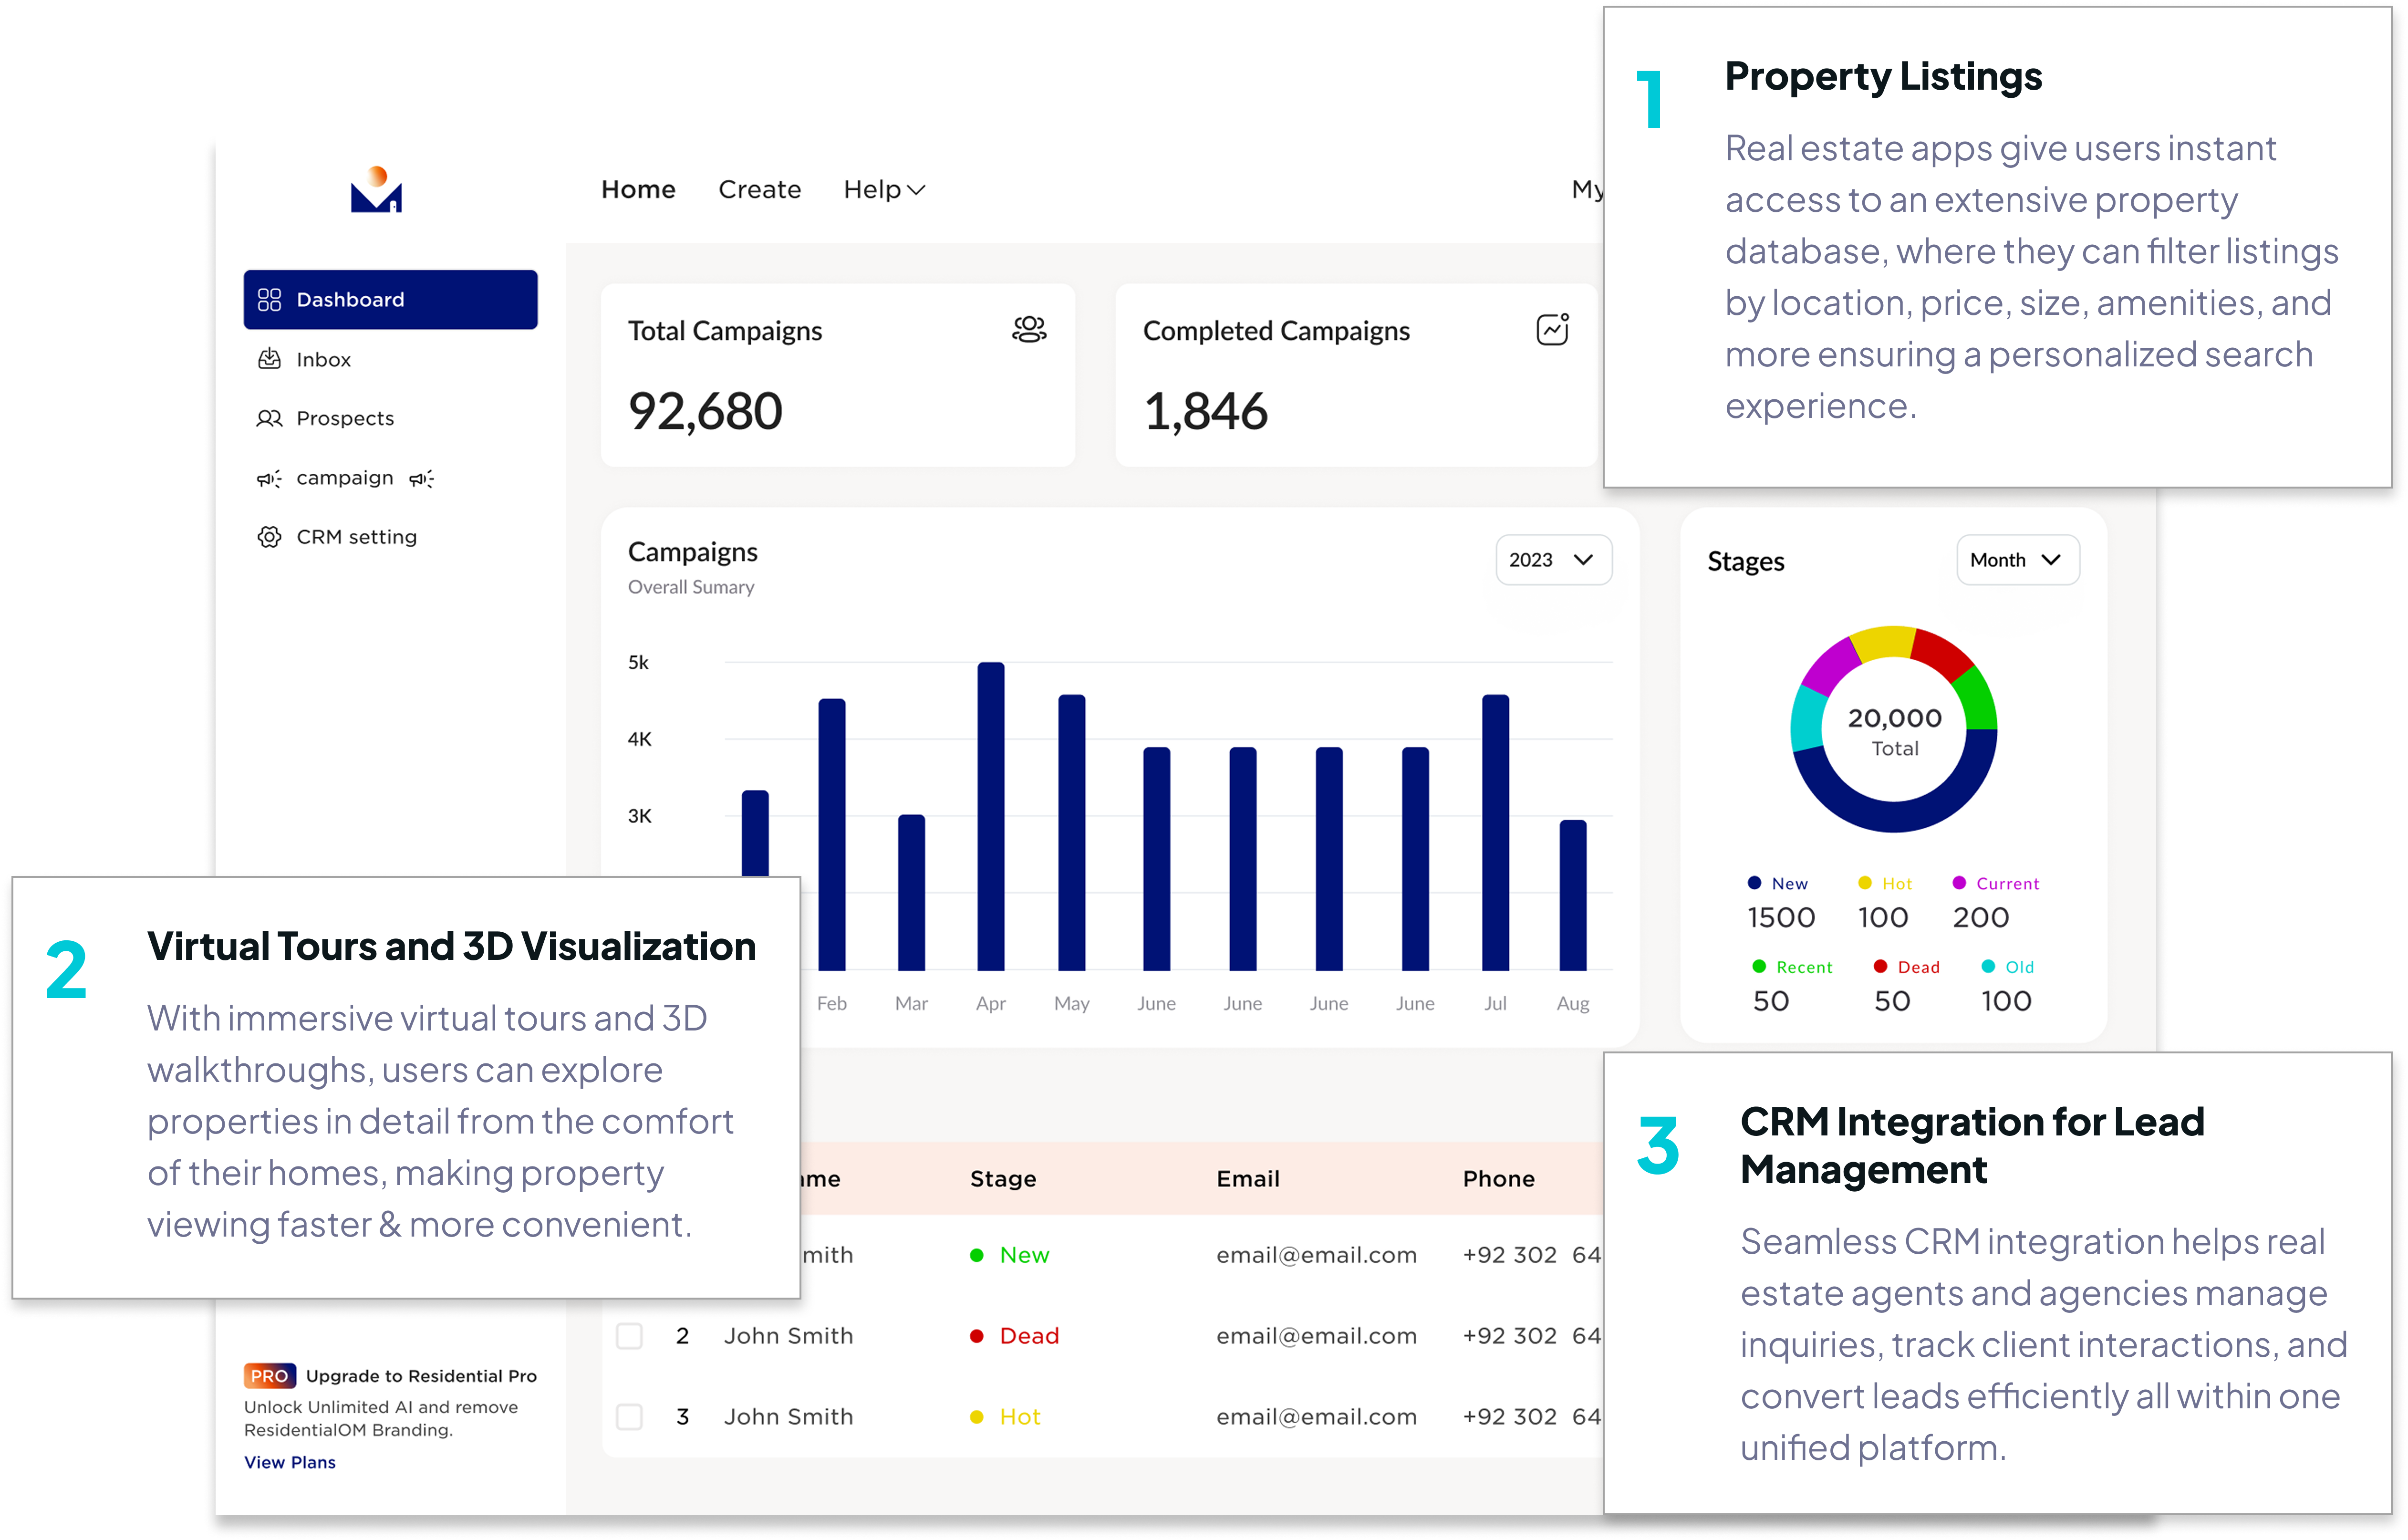This screenshot has height=1540, width=2408.
Task: Click the PRO upgrade badge
Action: pos(269,1376)
